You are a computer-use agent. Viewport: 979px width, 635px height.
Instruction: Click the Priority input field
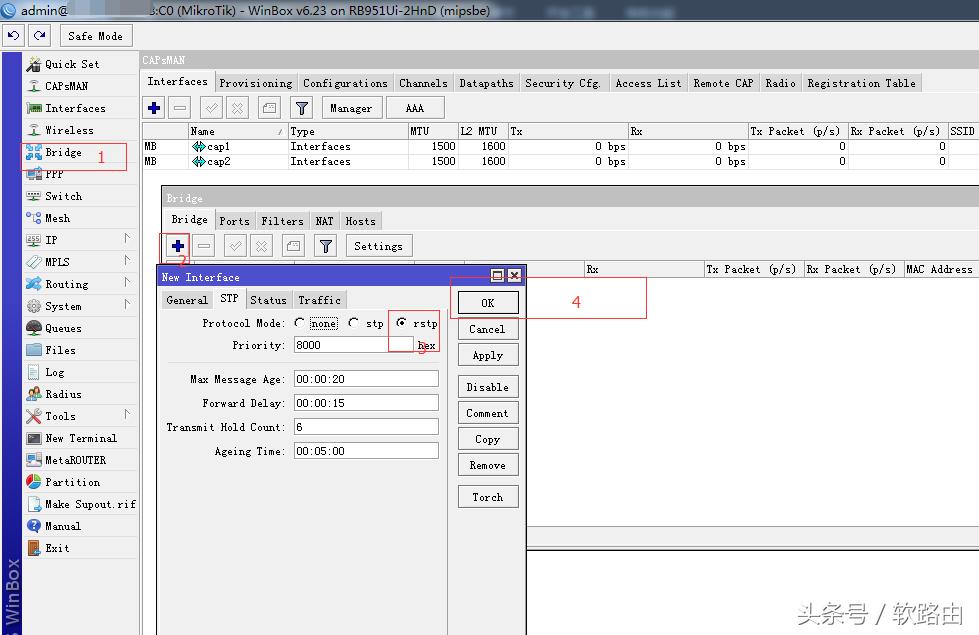pyautogui.click(x=352, y=345)
